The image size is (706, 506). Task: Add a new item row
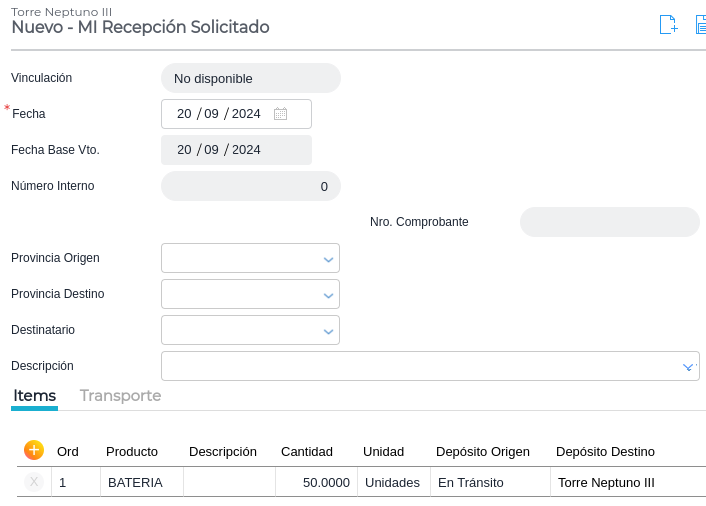coord(34,451)
